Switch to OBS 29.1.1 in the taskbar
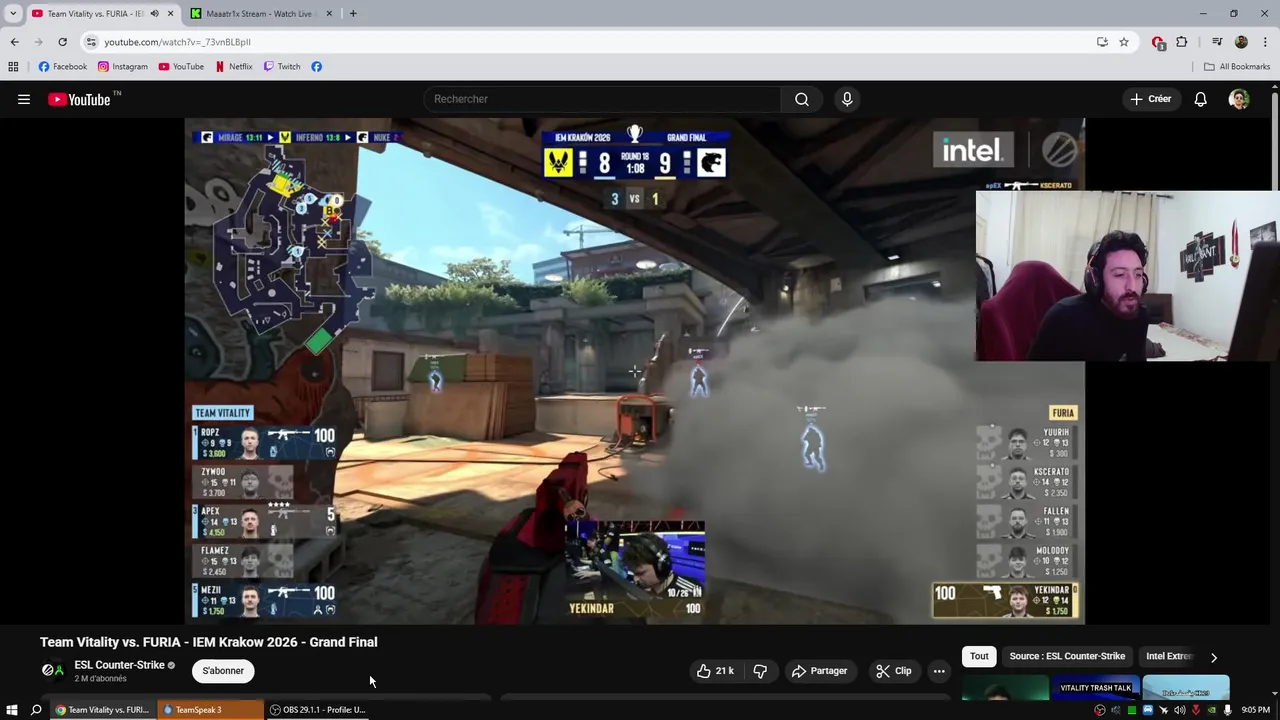The height and width of the screenshot is (720, 1280). (x=318, y=710)
